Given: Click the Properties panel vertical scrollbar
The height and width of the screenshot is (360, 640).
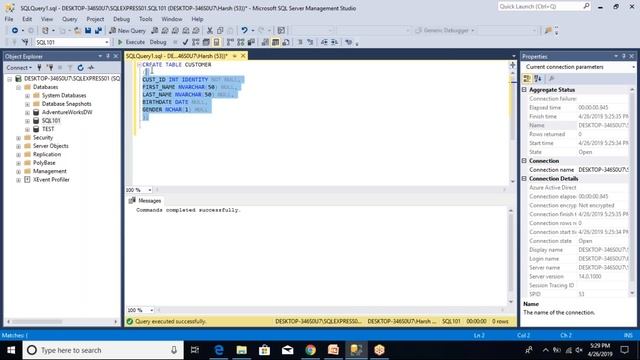Looking at the screenshot, I should [x=632, y=191].
